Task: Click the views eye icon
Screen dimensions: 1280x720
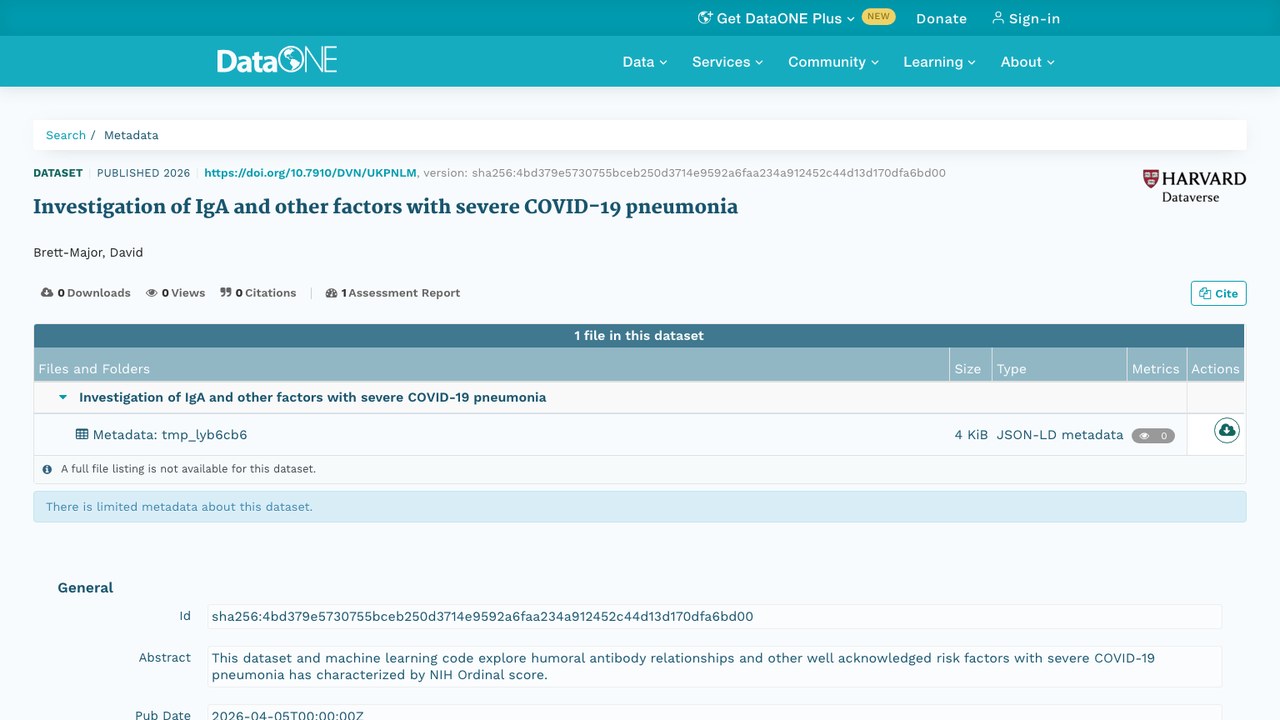Action: (152, 293)
